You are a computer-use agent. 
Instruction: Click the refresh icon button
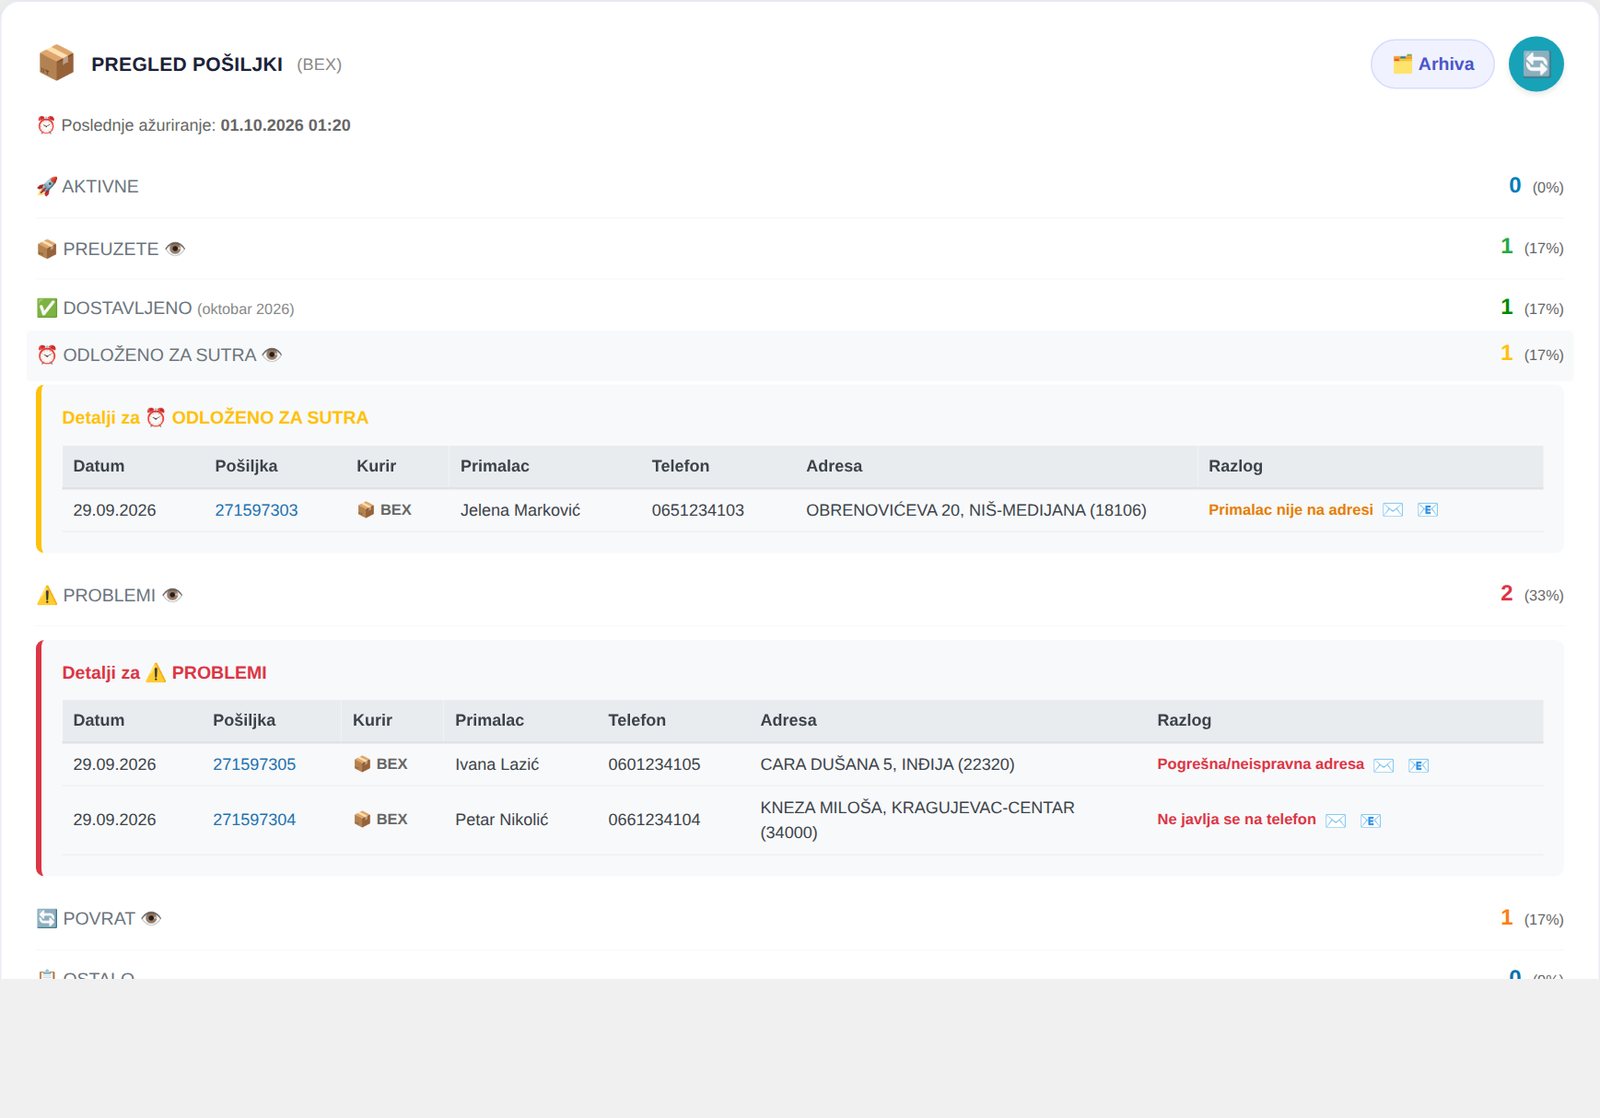coord(1536,64)
